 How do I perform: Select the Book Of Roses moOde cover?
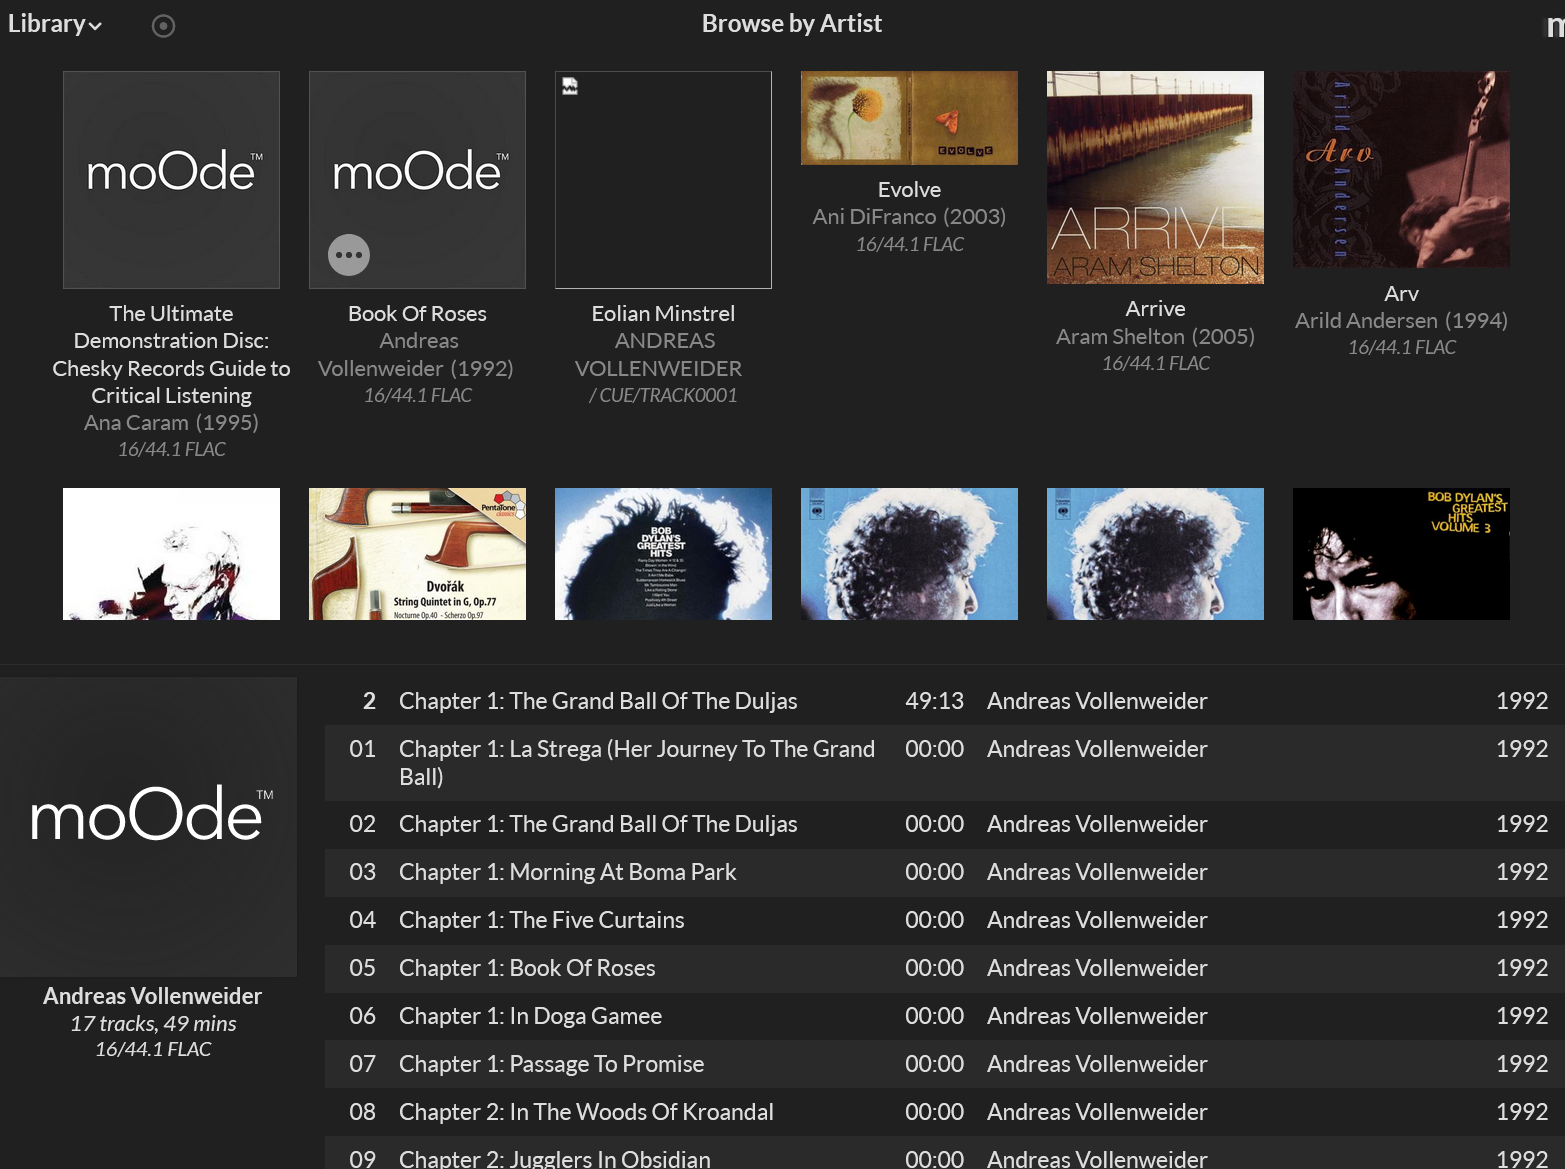(x=417, y=180)
